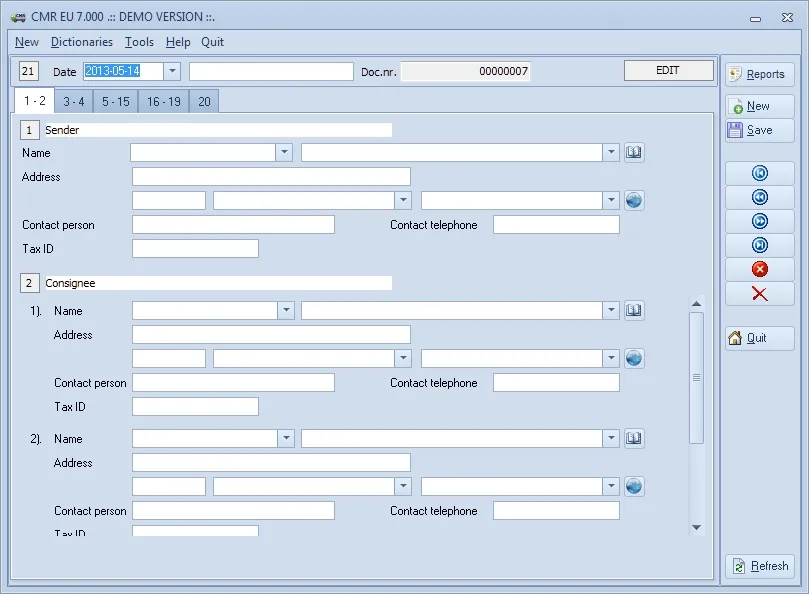Jump to the first record

[758, 172]
